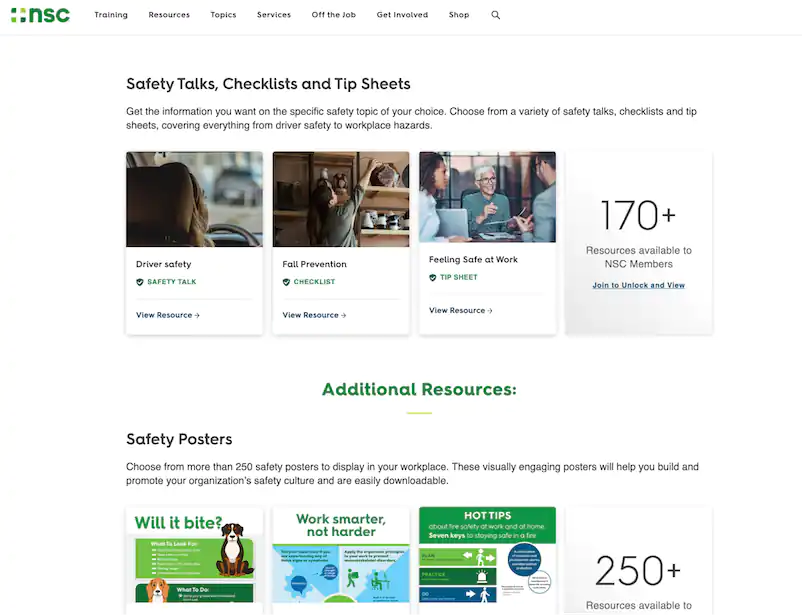Open the HOT TIPS fire safety poster
Screen dimensions: 802x615
point(487,560)
